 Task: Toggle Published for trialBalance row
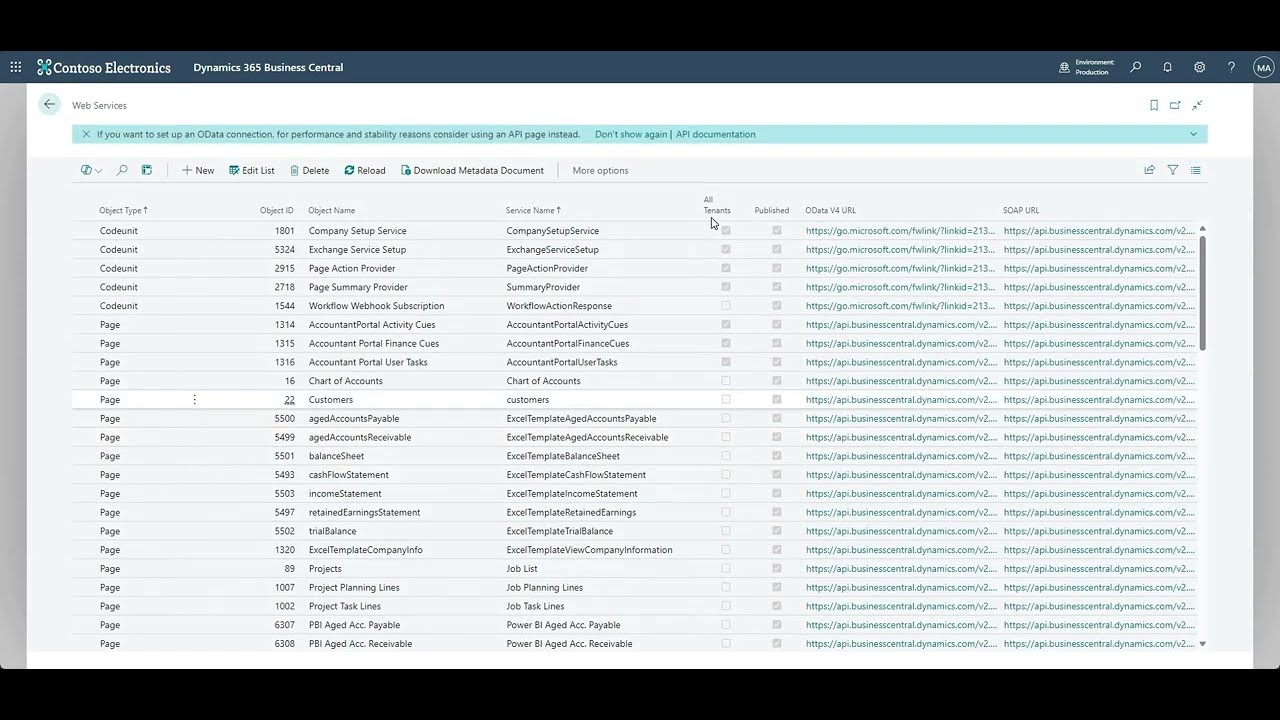tap(777, 531)
